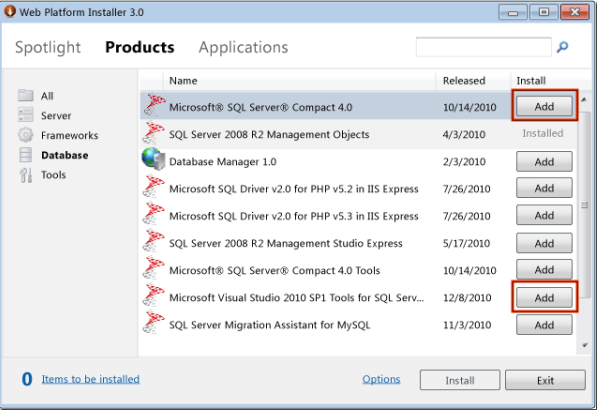Click the scroll up arrow in product list
This screenshot has height=410, width=597.
[584, 99]
